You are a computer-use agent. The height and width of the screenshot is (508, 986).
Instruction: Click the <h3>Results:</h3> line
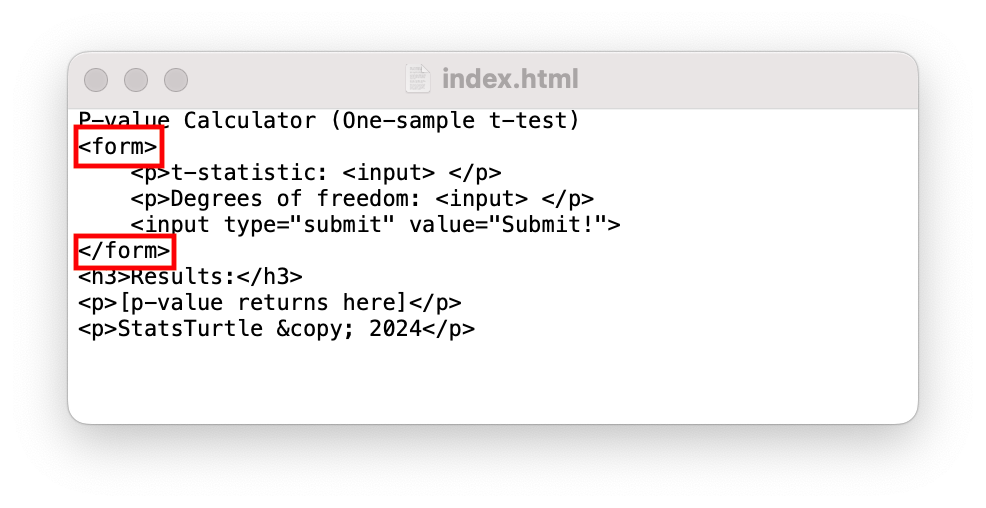(x=191, y=277)
